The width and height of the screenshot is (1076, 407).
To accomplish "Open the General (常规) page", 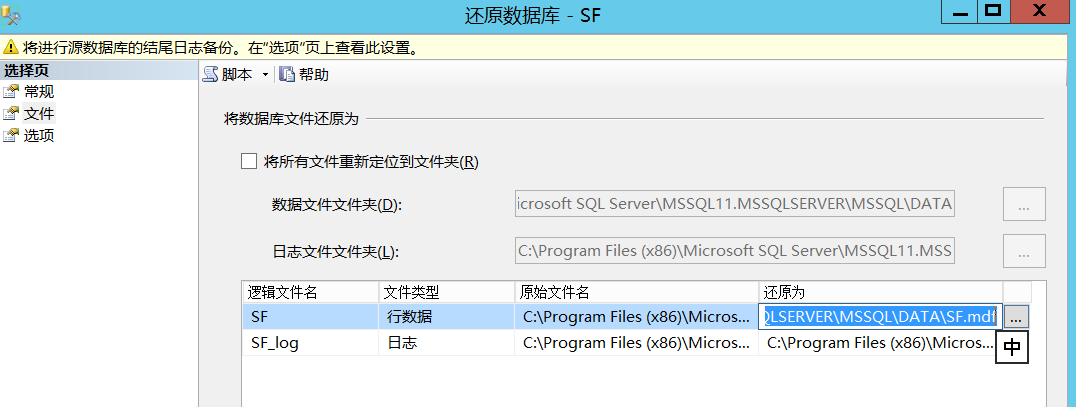I will click(x=39, y=92).
